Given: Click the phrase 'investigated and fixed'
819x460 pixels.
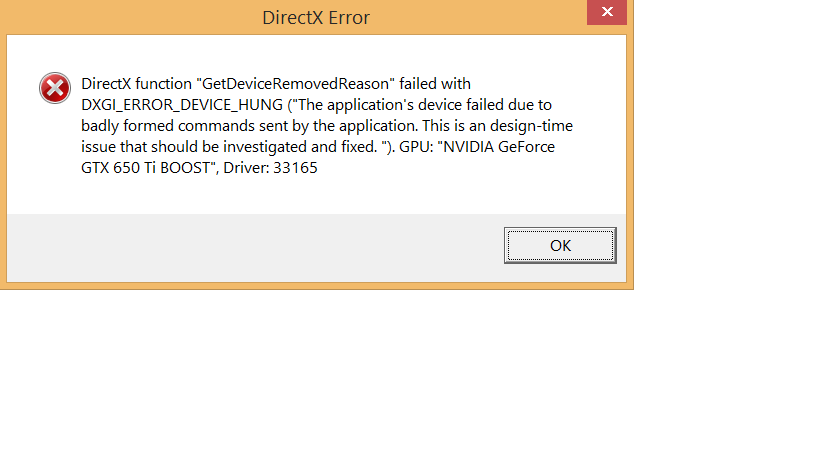Looking at the screenshot, I should 300,147.
